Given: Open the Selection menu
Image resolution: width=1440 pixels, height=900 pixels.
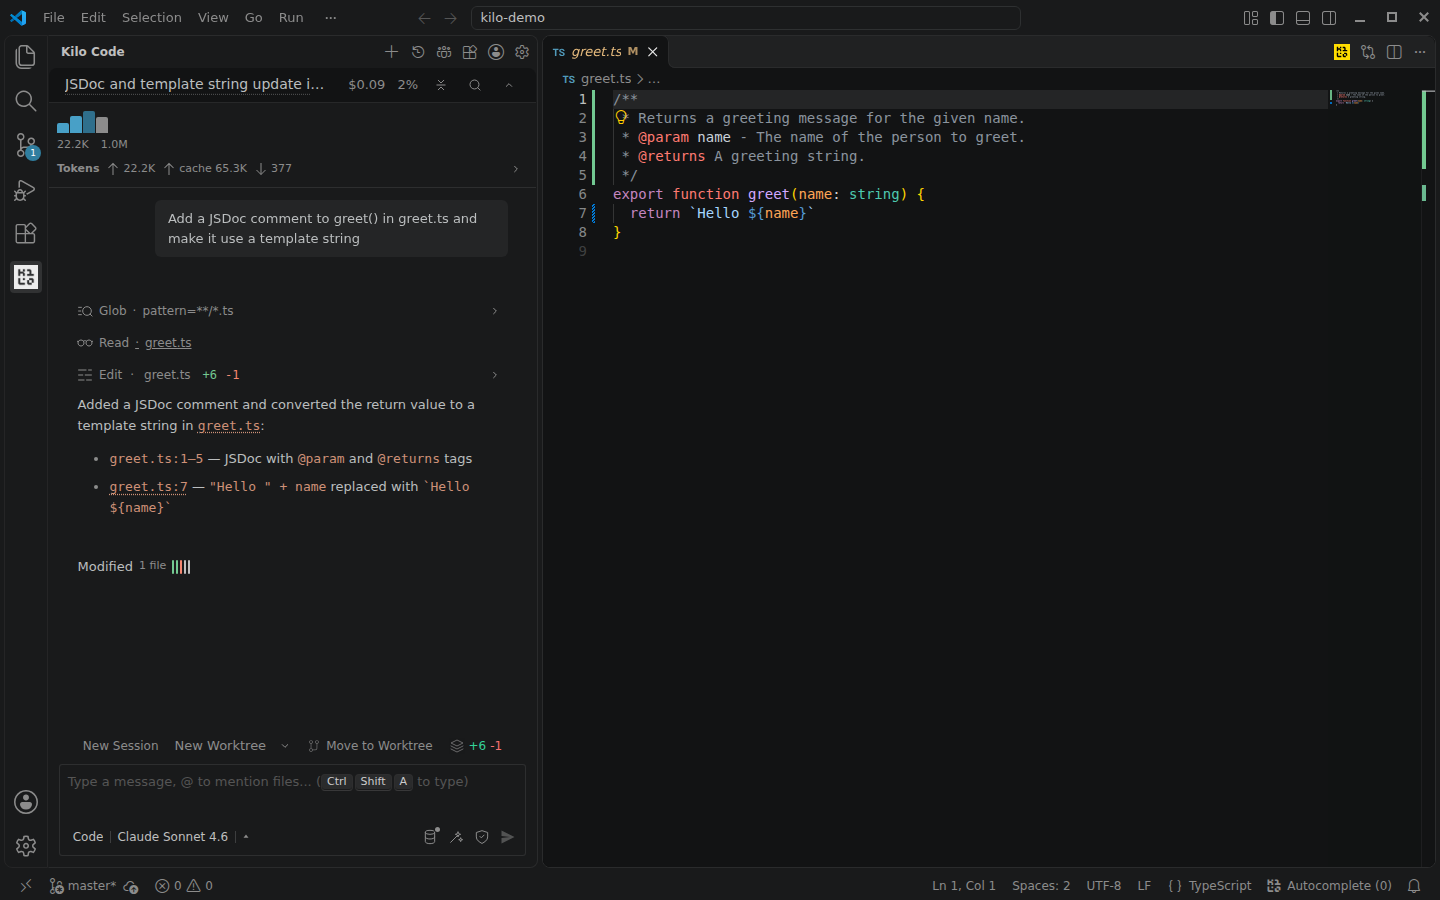Looking at the screenshot, I should pyautogui.click(x=152, y=18).
